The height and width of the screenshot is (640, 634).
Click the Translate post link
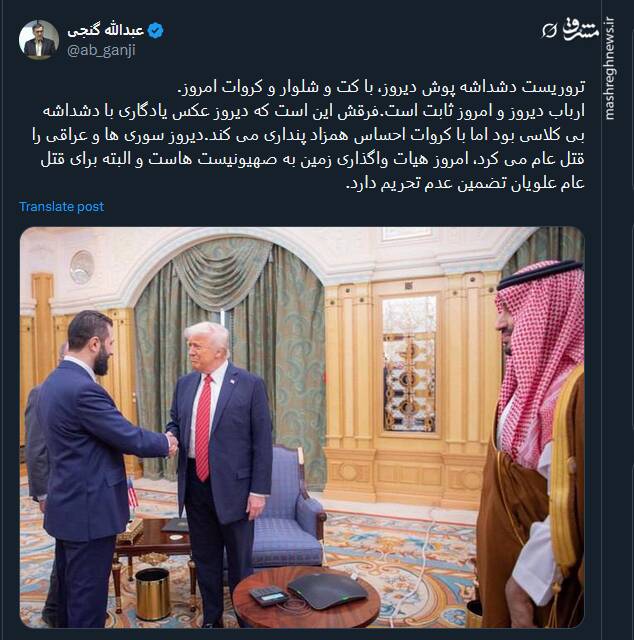62,207
